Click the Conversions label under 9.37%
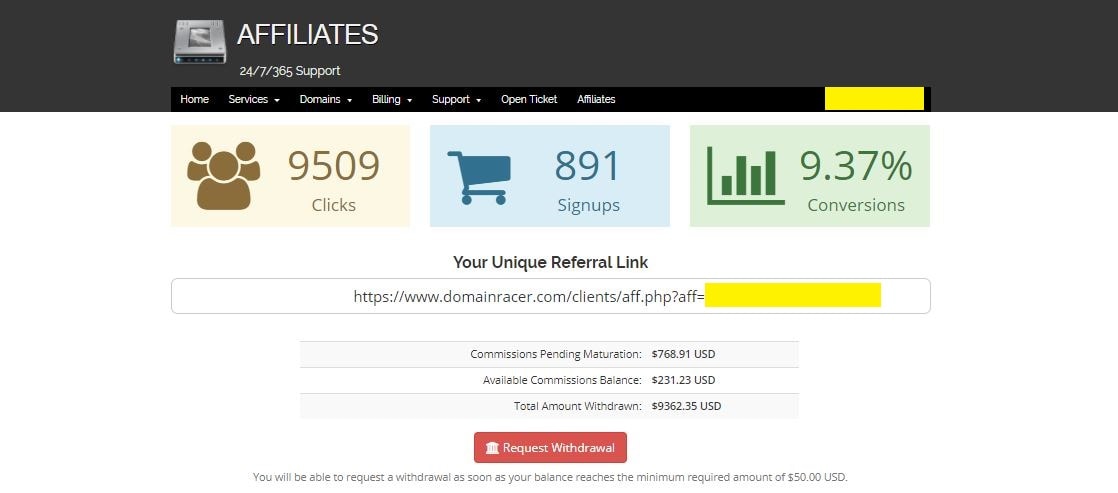This screenshot has width=1118, height=493. (856, 205)
